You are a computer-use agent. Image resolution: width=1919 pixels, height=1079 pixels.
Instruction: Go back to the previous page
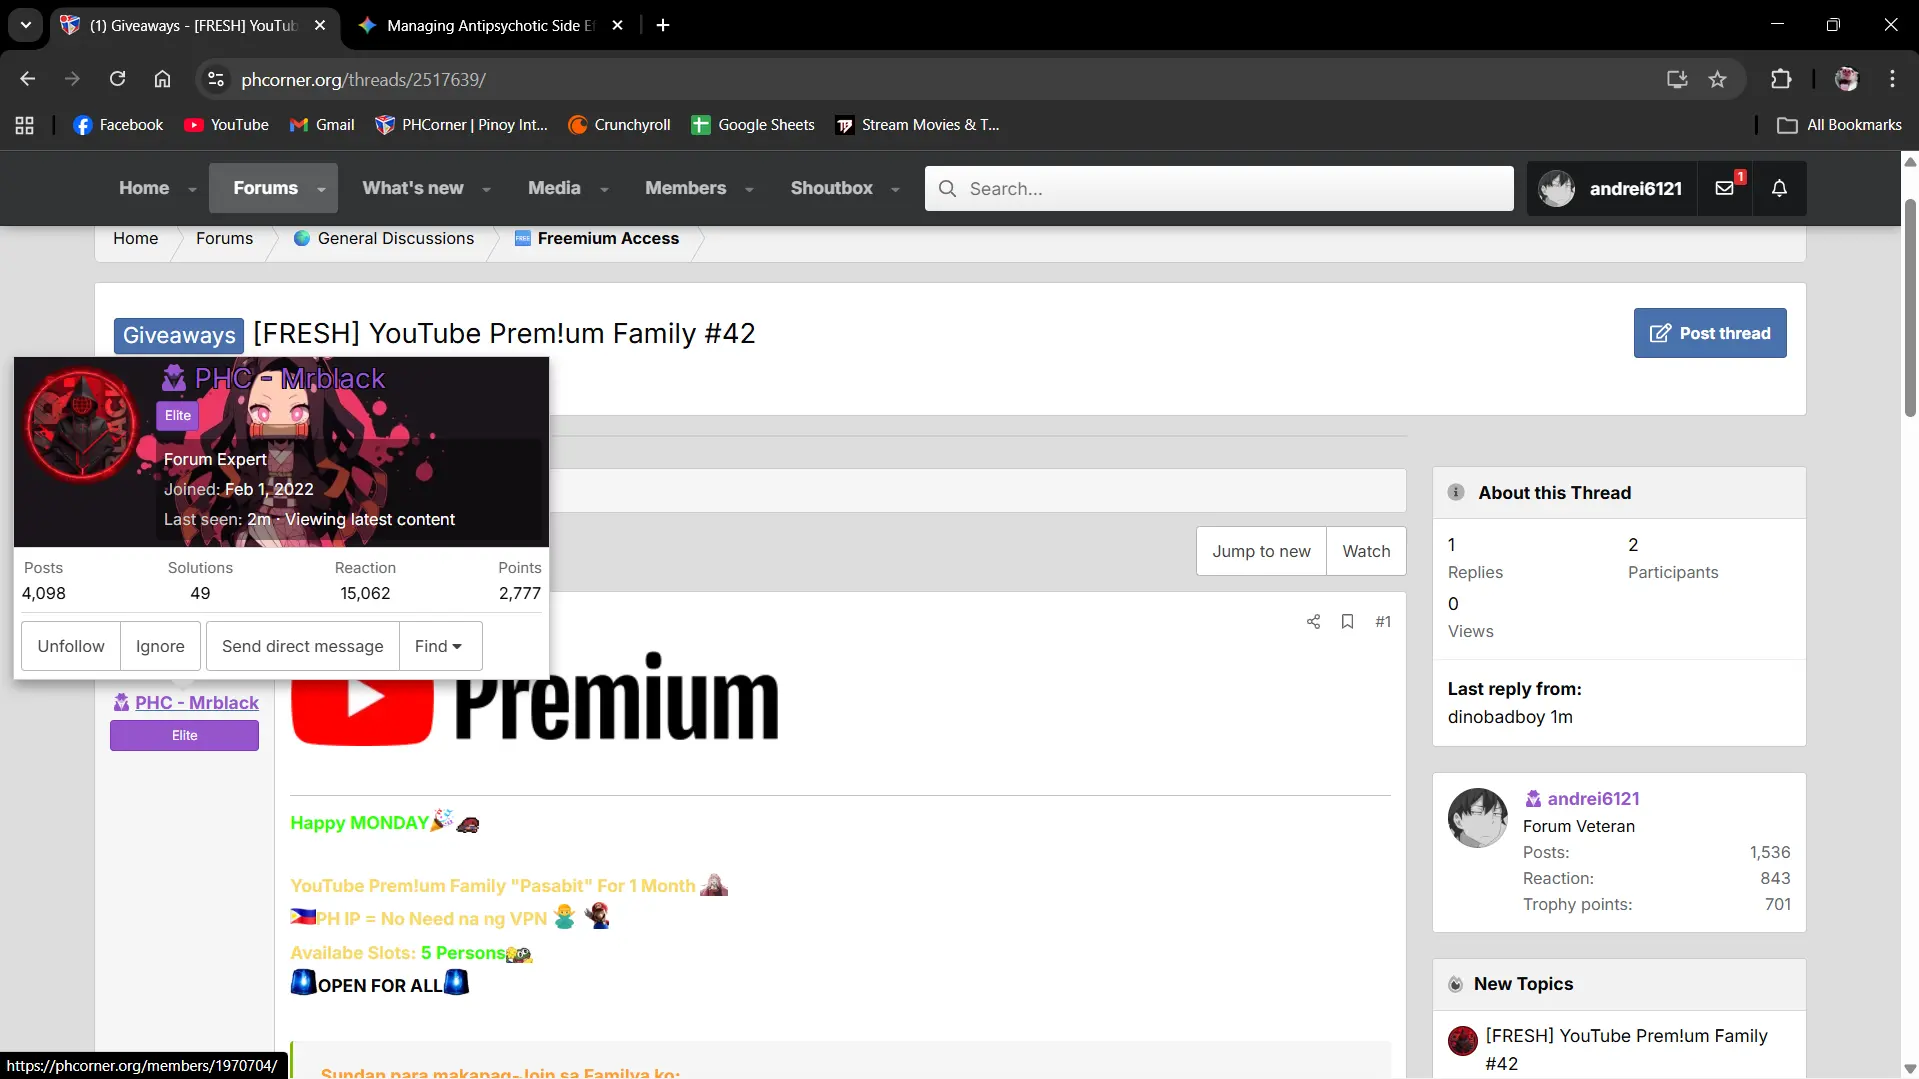[27, 79]
